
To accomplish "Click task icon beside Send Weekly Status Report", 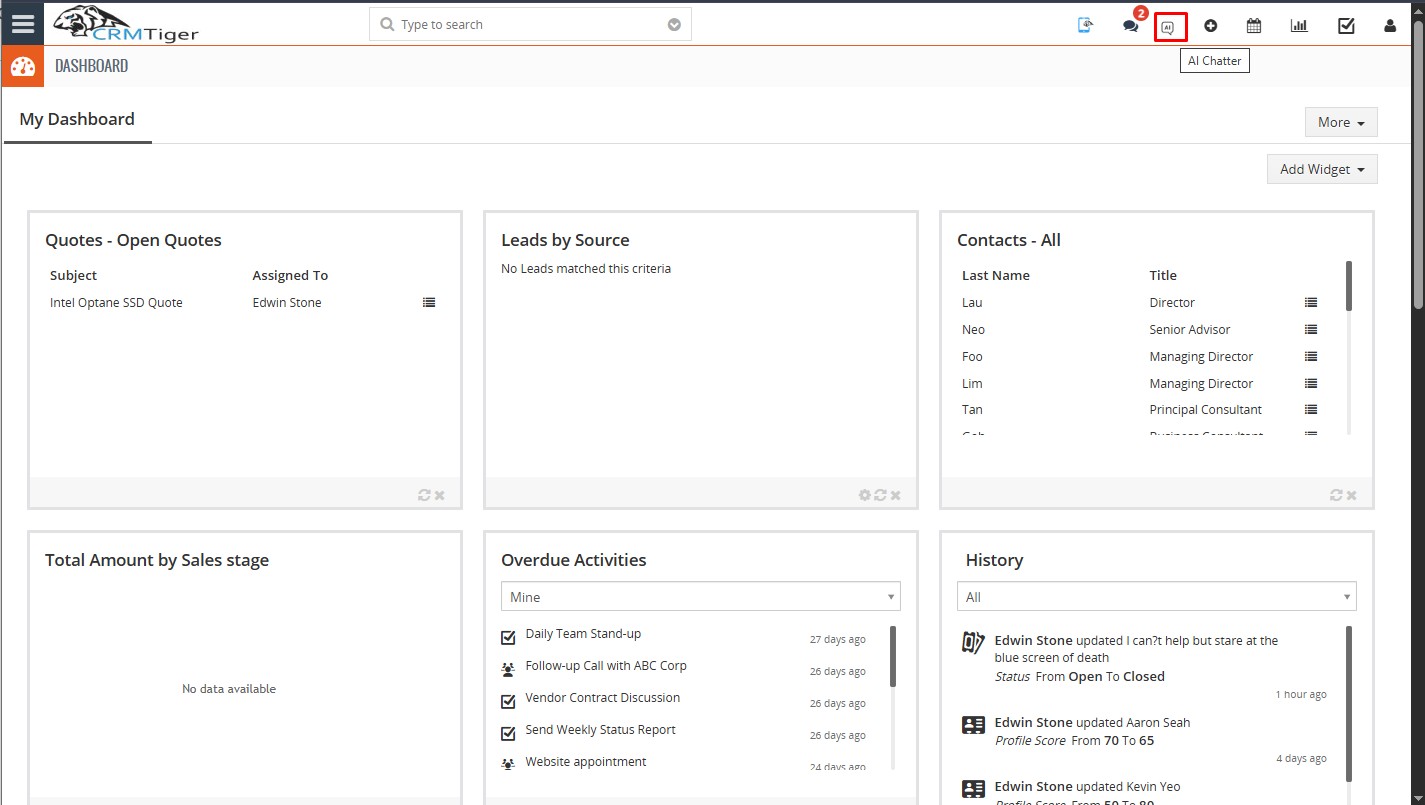I will [x=508, y=733].
